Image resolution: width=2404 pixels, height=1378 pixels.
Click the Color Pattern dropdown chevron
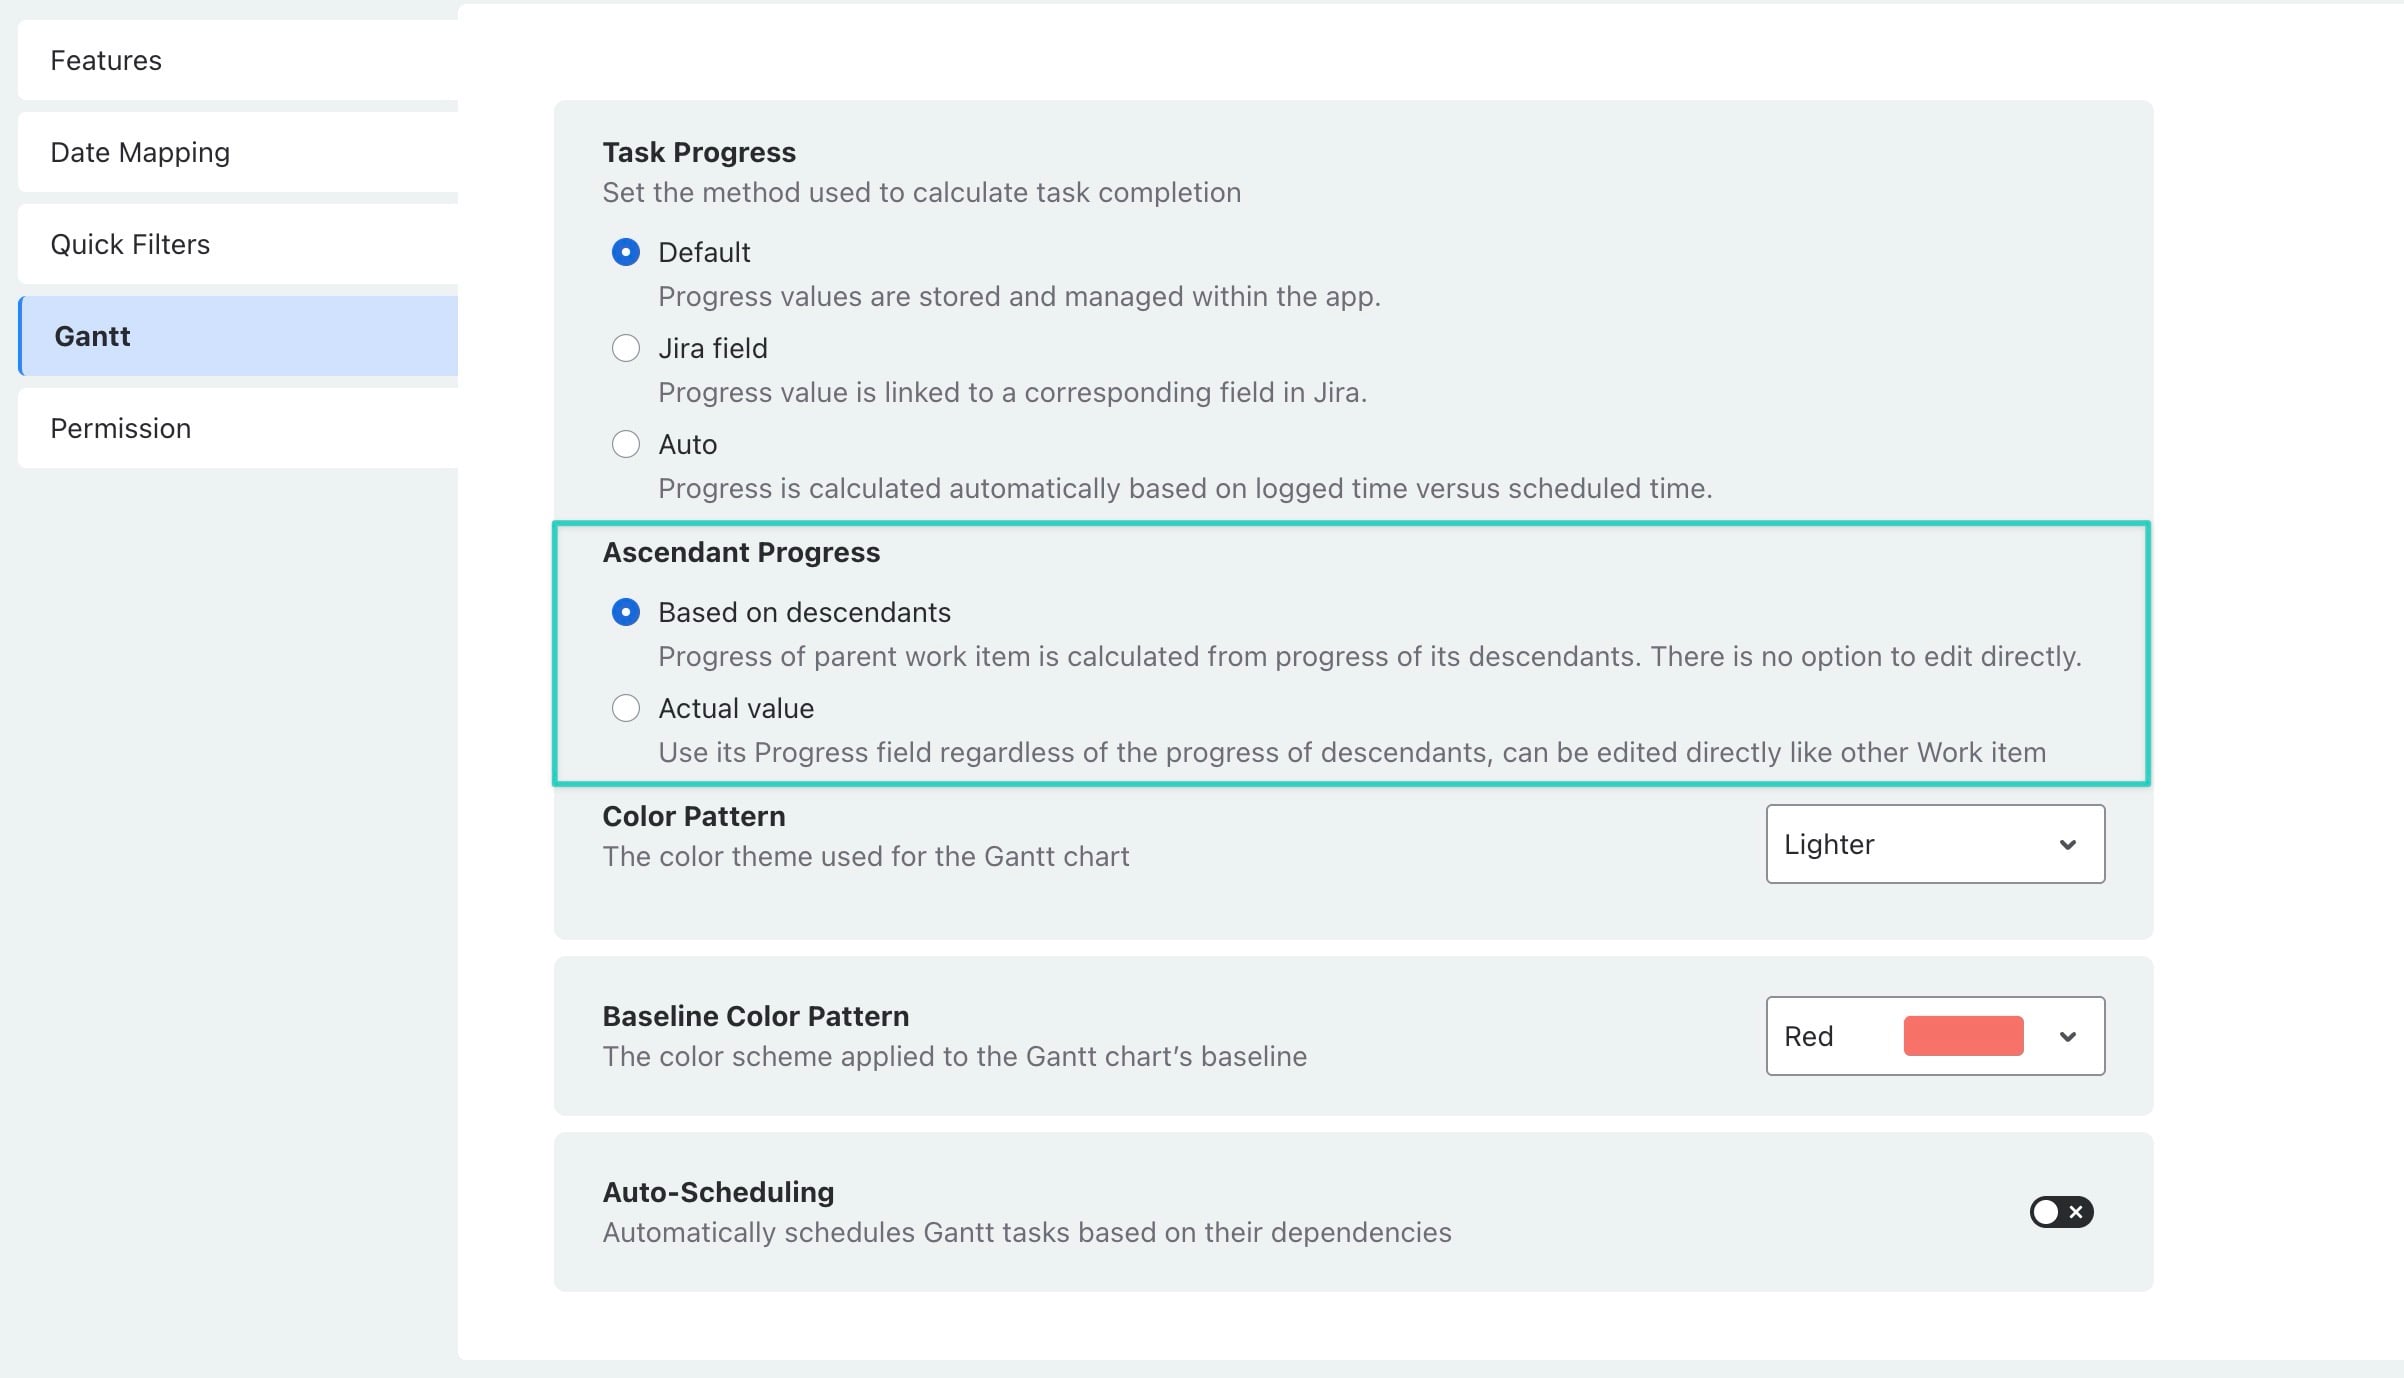pyautogui.click(x=2068, y=845)
